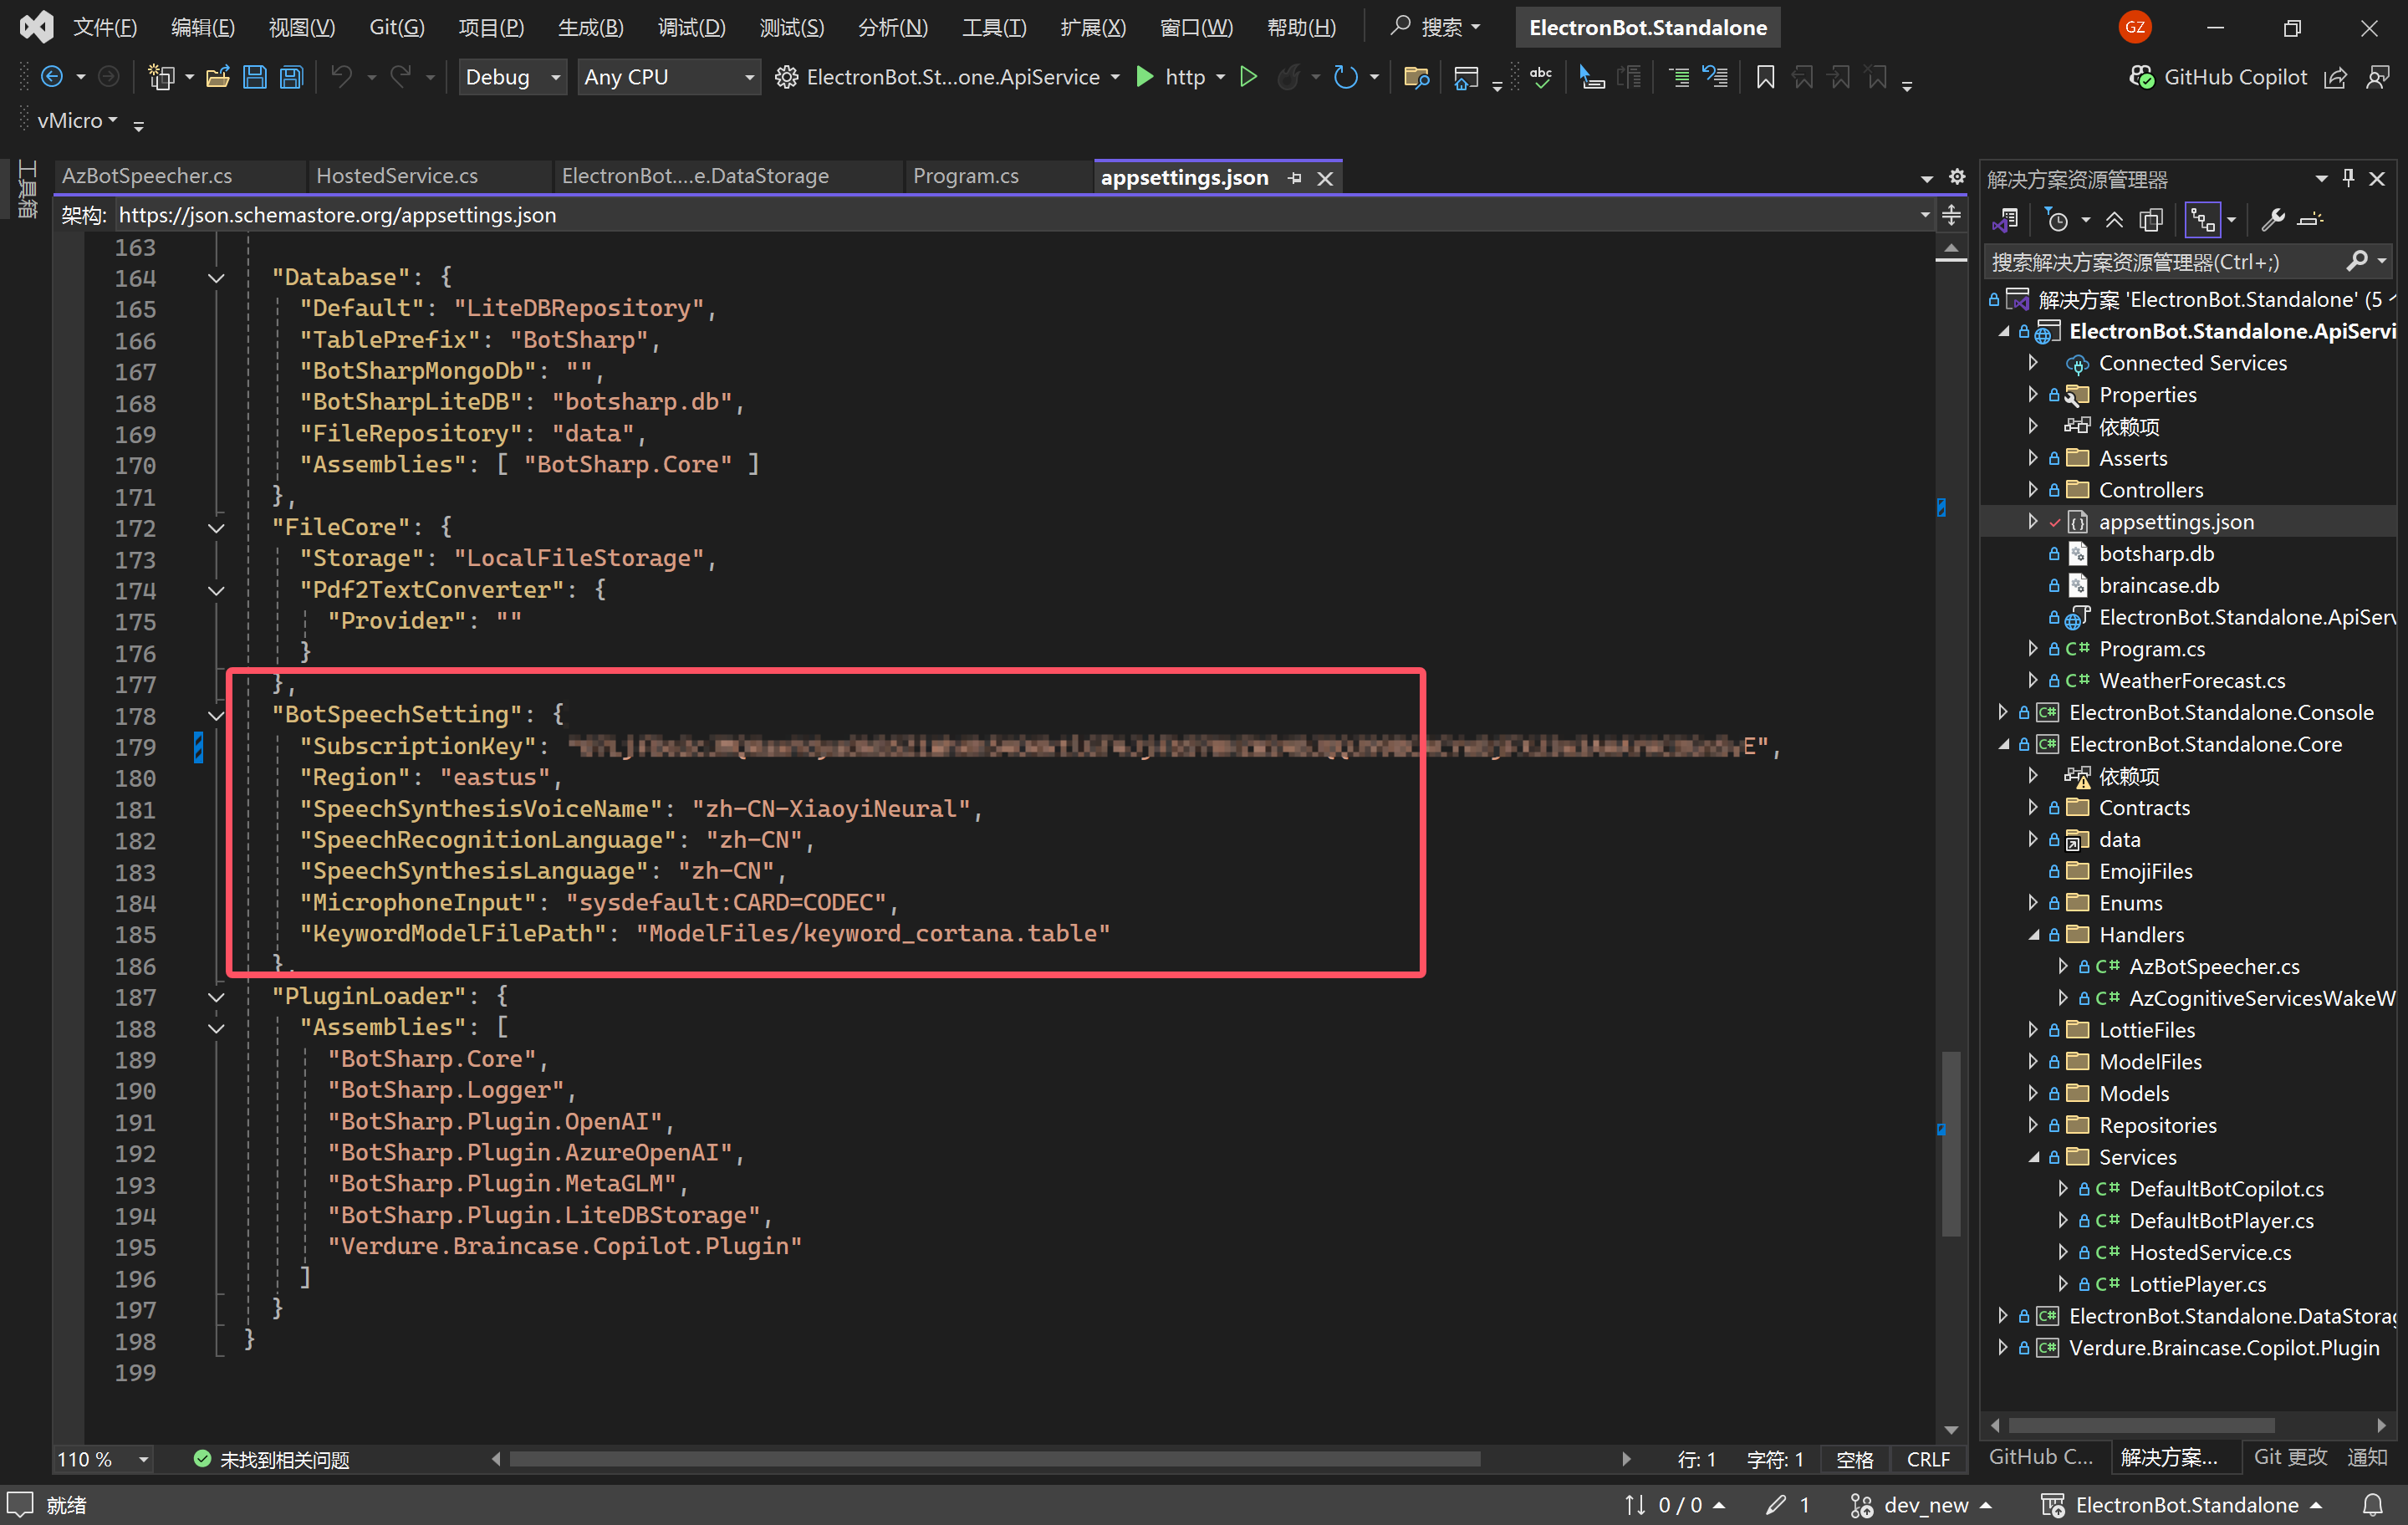2408x1525 pixels.
Task: Click the GitHub Copilot status icon
Action: coord(2142,77)
